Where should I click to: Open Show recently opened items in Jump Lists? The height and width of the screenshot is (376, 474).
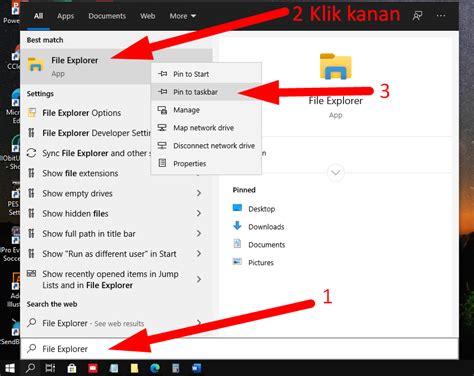pos(115,279)
